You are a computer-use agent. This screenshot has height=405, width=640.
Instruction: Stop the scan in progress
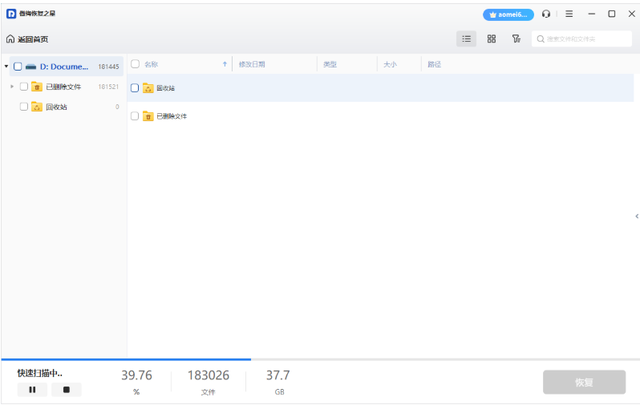coord(66,389)
